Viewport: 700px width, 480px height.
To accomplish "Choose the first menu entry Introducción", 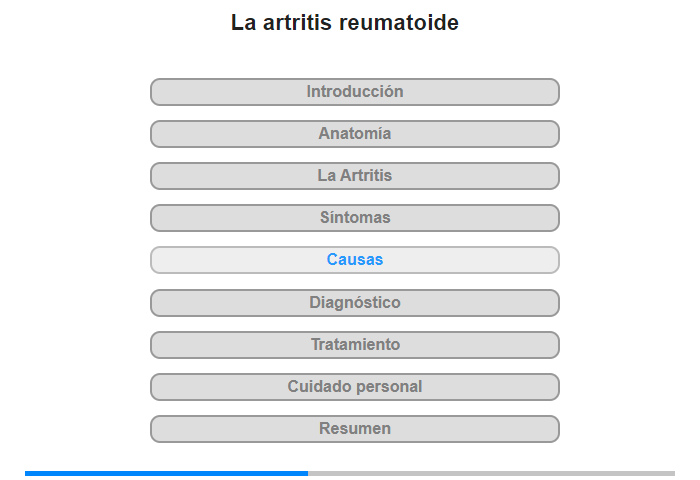I will coord(354,92).
